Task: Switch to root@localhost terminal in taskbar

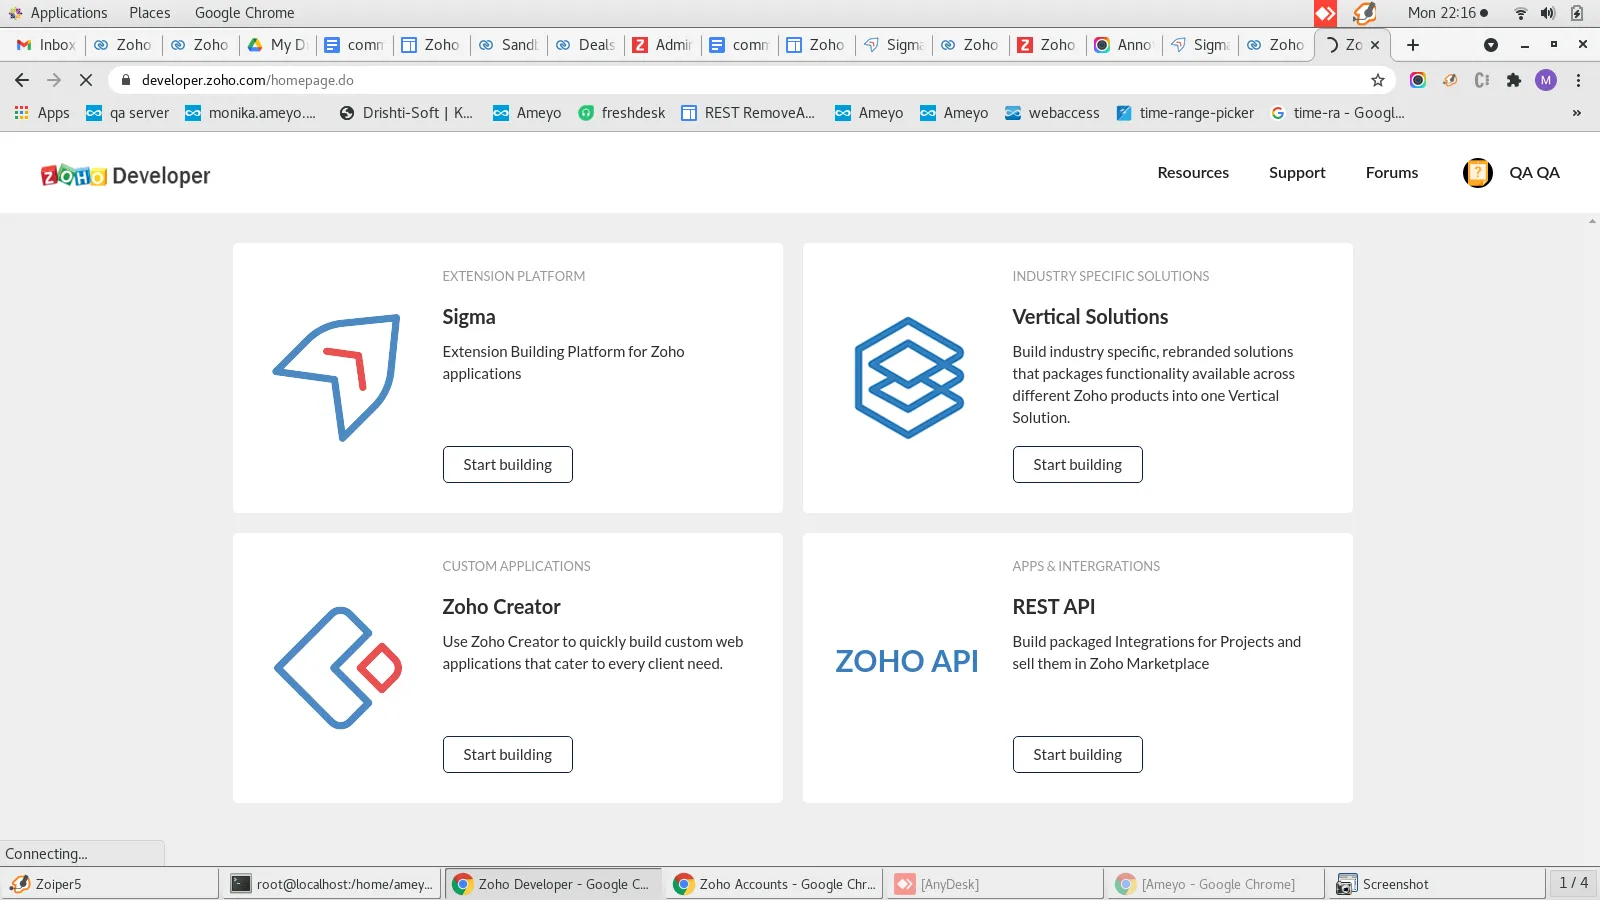Action: (x=332, y=884)
